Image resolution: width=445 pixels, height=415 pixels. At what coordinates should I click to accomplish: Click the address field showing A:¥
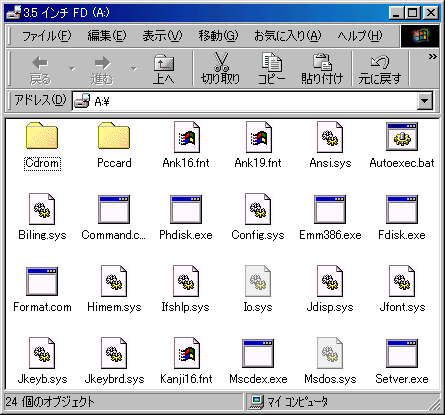[x=245, y=101]
